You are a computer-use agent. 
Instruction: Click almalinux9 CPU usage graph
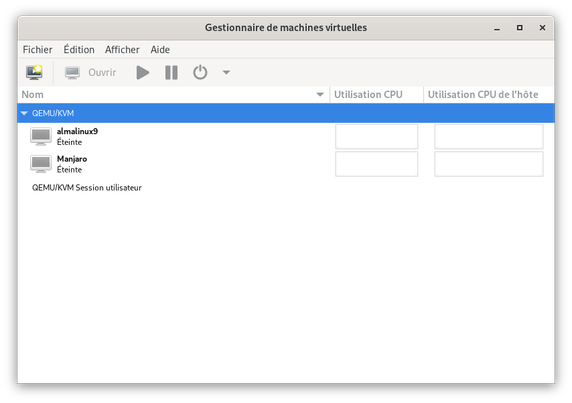(376, 136)
